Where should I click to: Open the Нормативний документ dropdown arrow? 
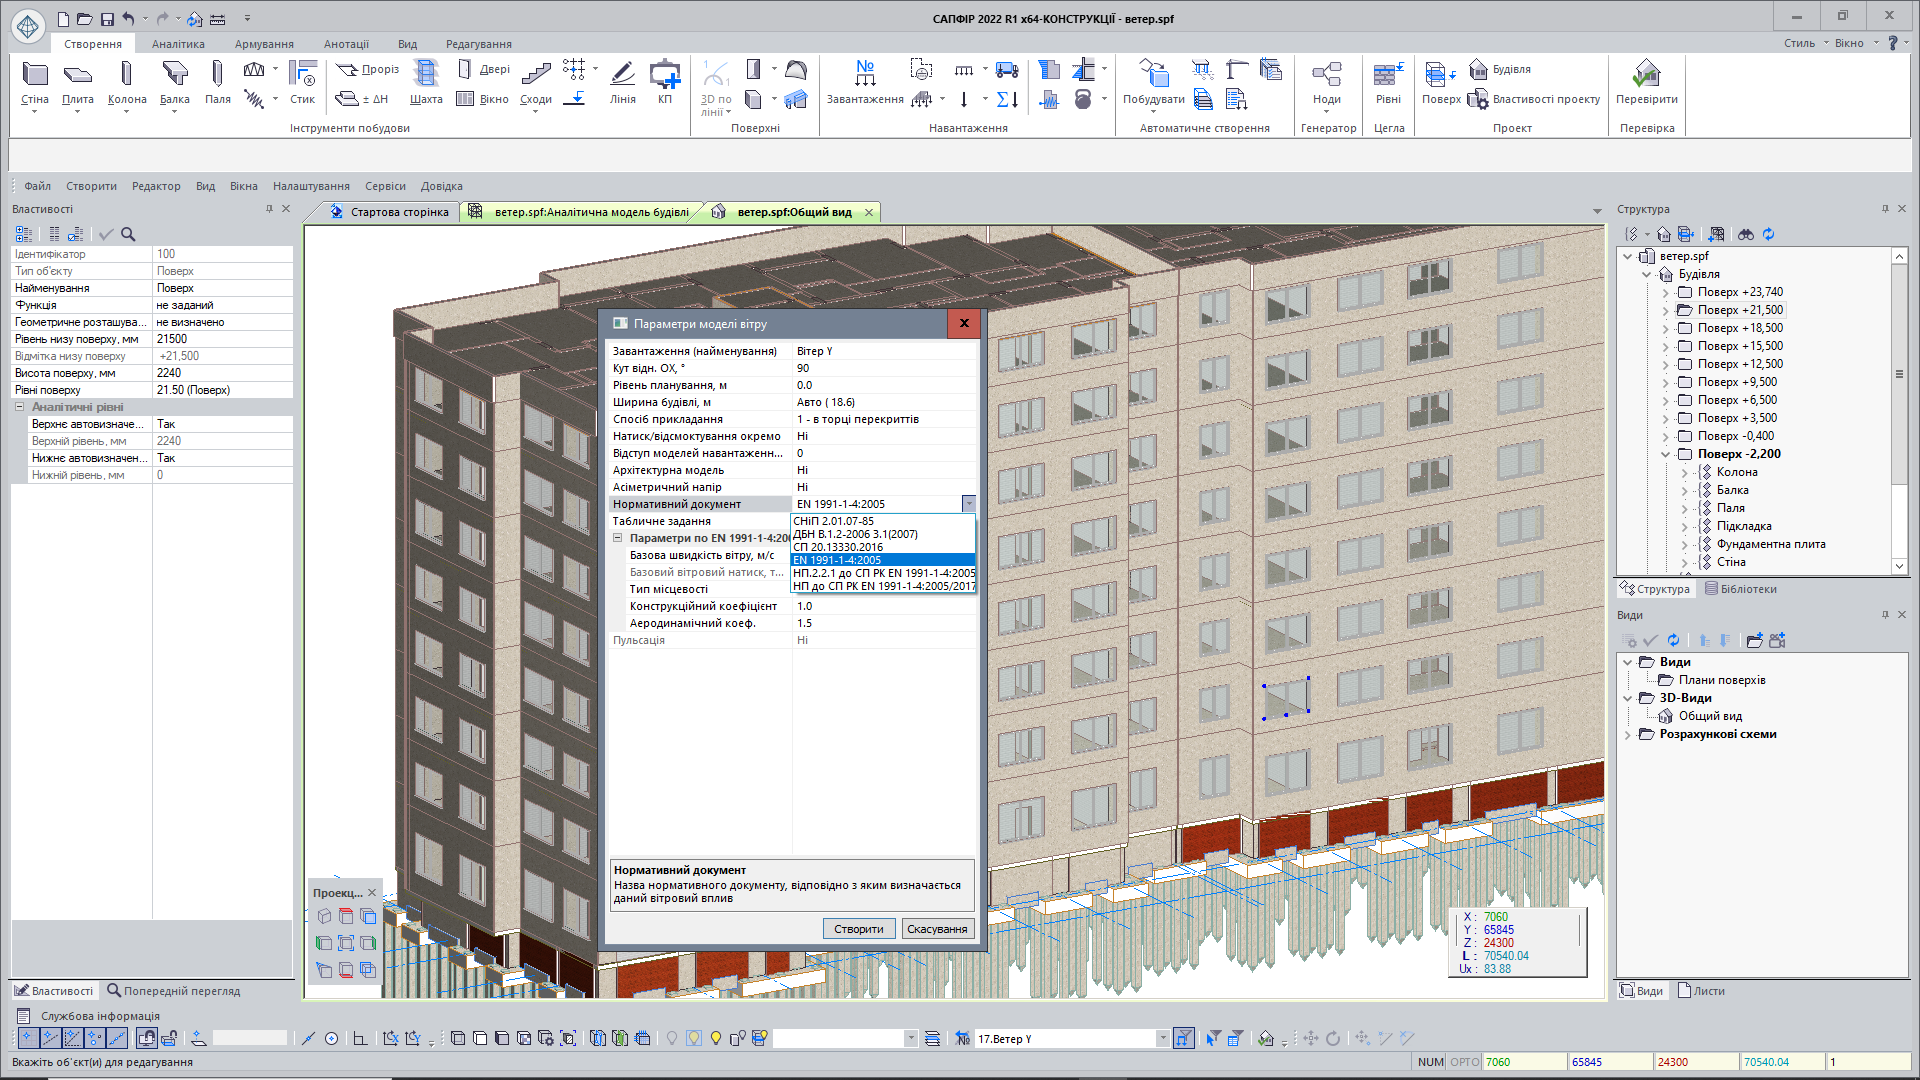[x=968, y=504]
